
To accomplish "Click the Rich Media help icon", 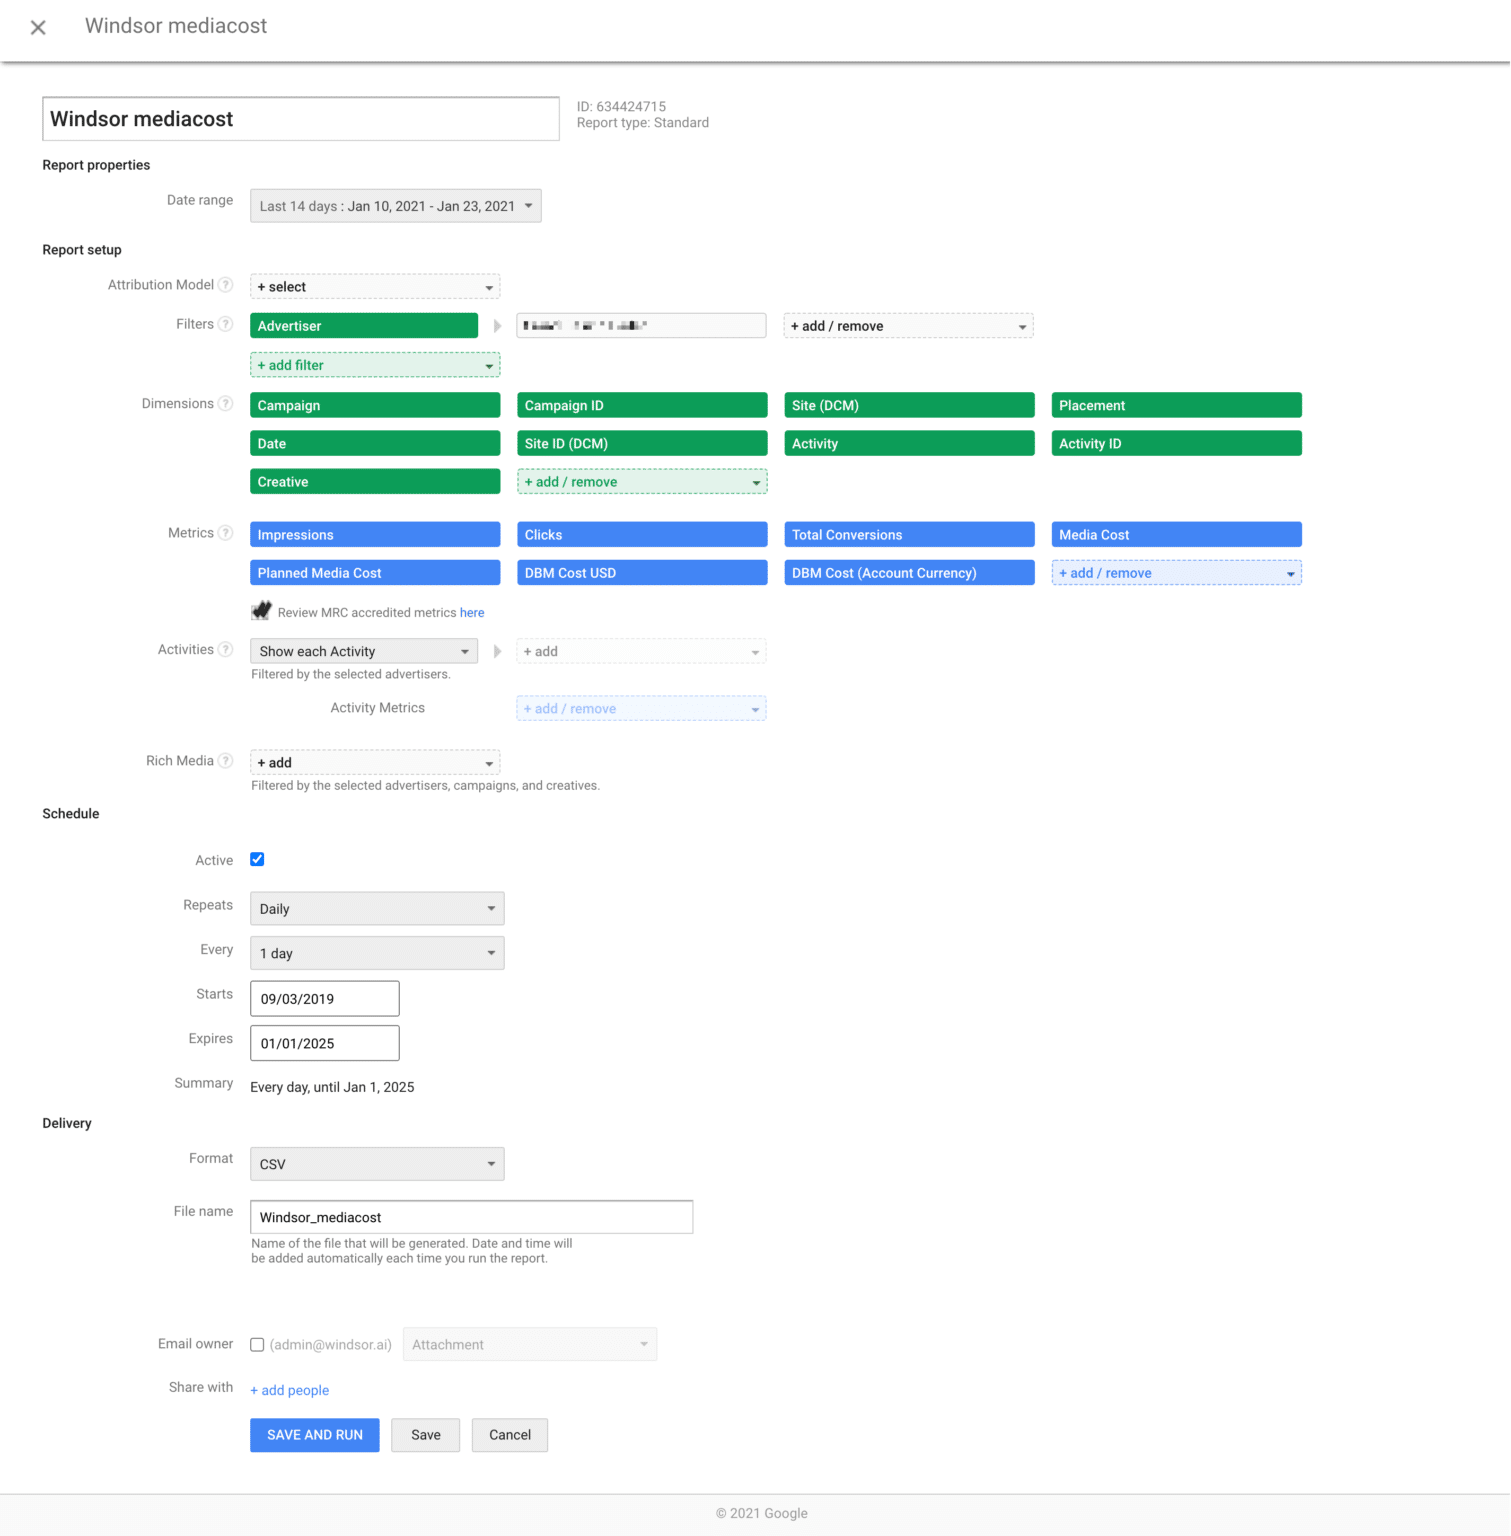I will point(226,760).
